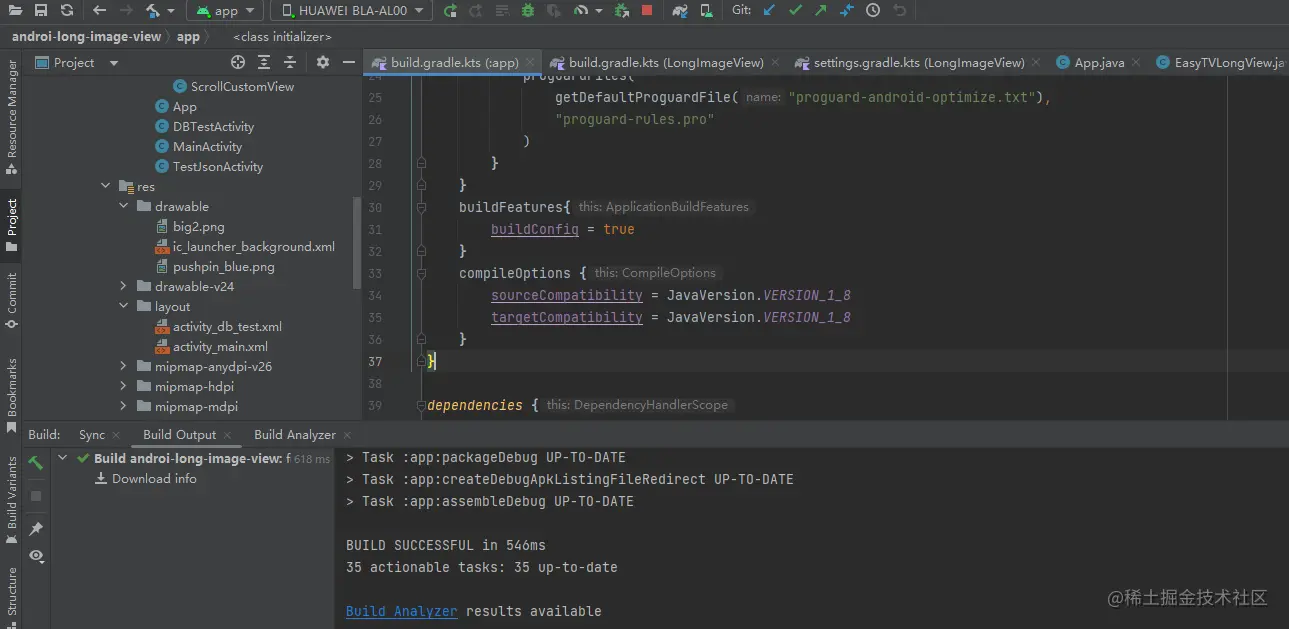1289x629 pixels.
Task: Hide the Project panel with minus icon
Action: [x=349, y=62]
